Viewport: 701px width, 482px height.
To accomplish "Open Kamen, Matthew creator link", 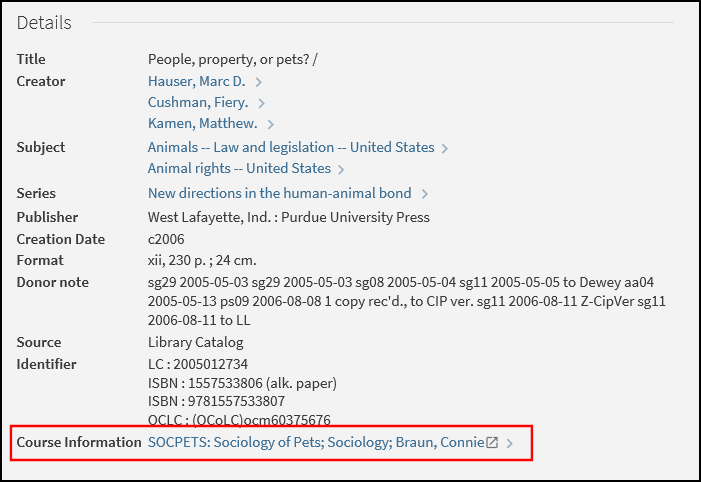I will click(x=202, y=123).
